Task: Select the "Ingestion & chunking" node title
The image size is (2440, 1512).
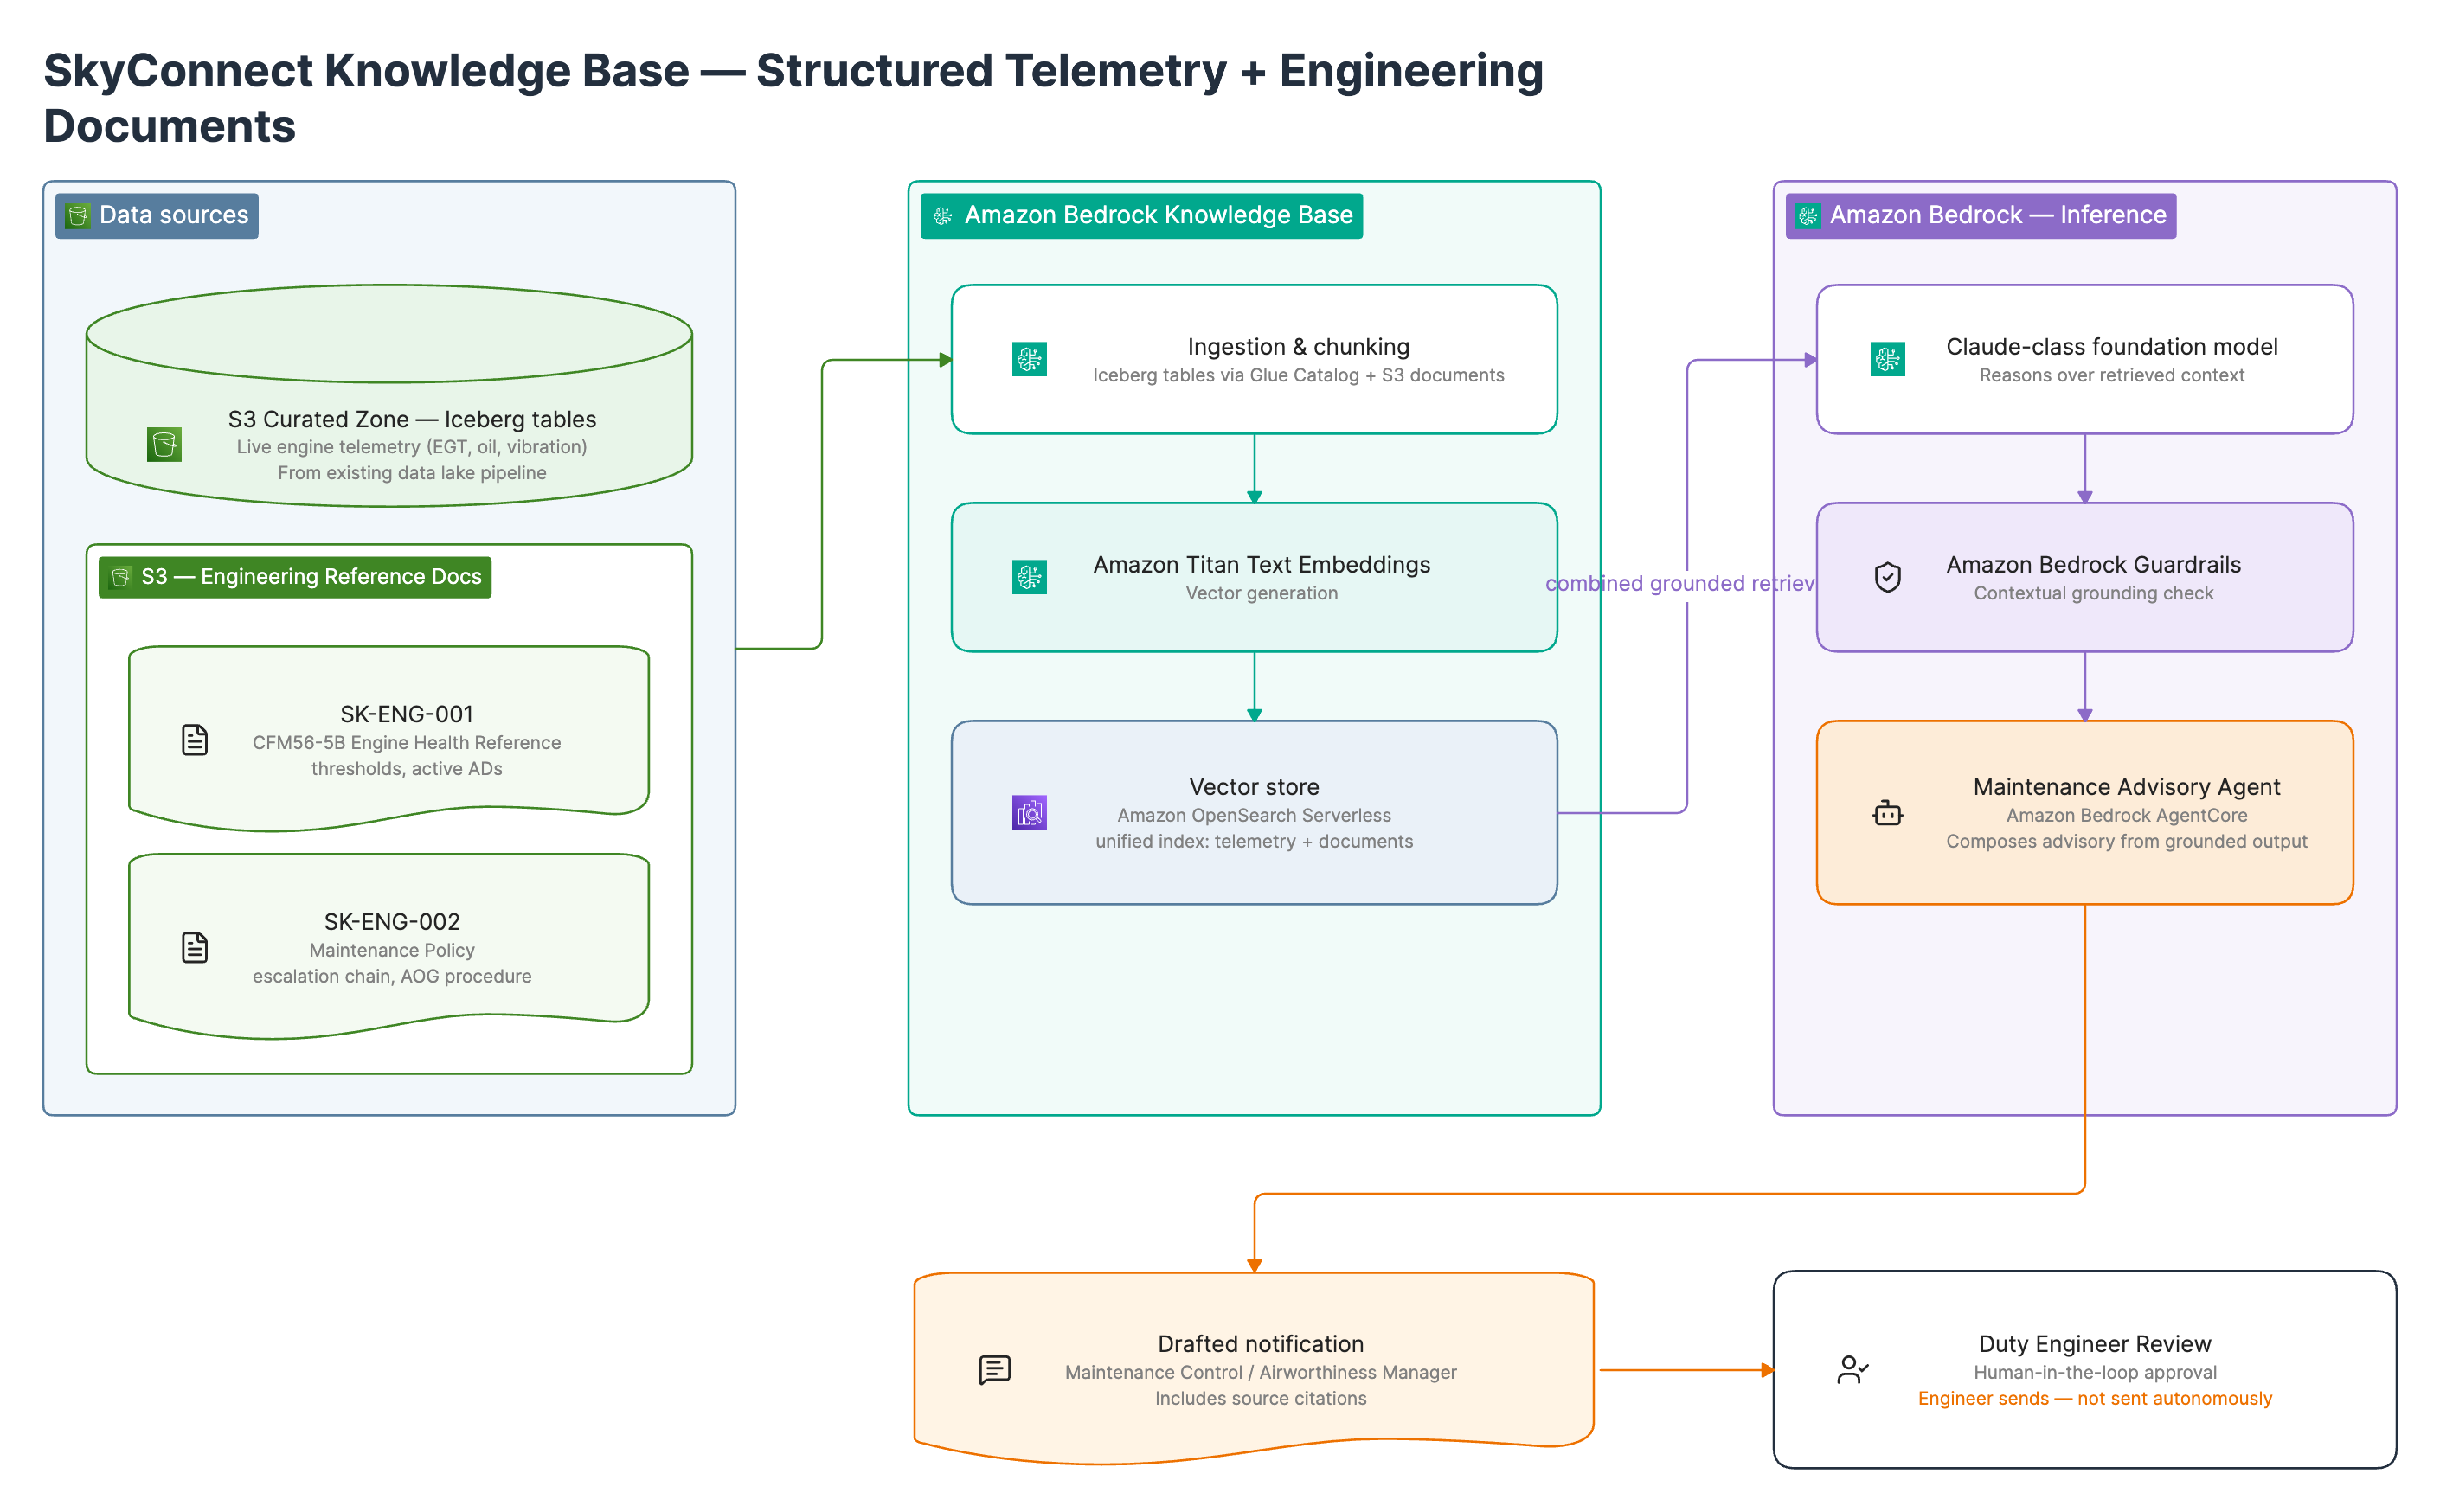Action: (x=1298, y=347)
